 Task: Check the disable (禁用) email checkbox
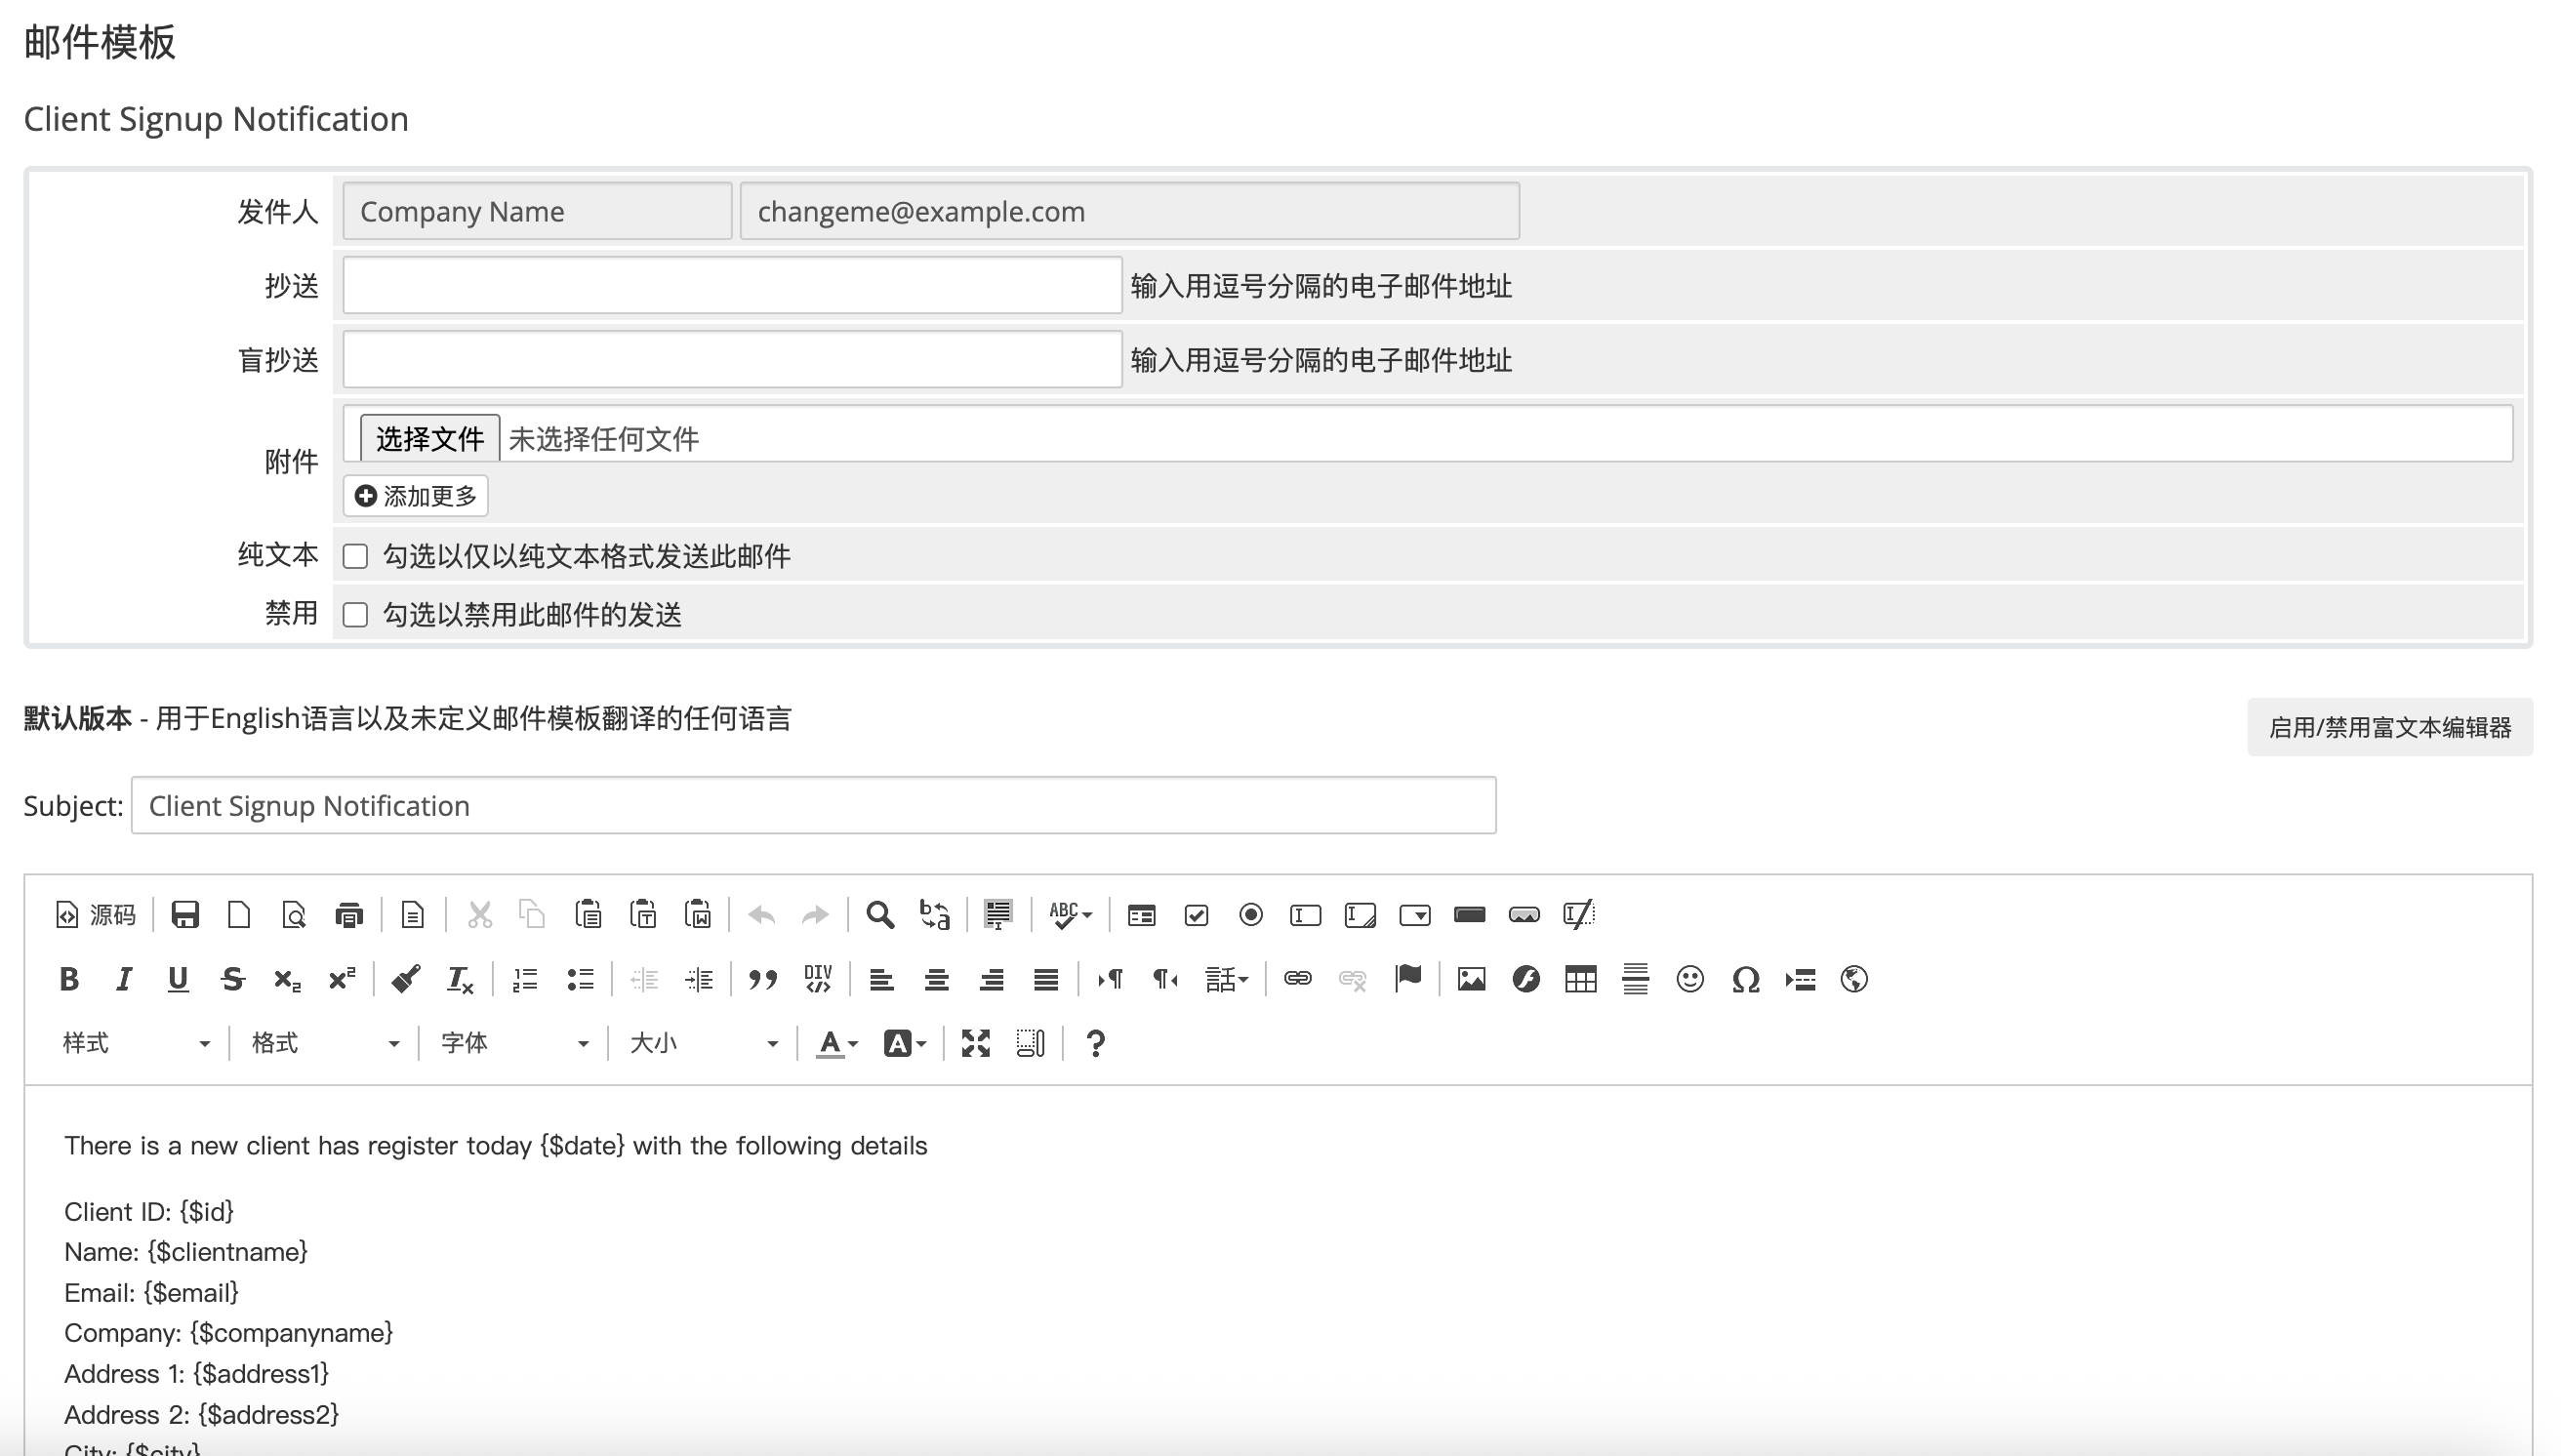[x=356, y=614]
